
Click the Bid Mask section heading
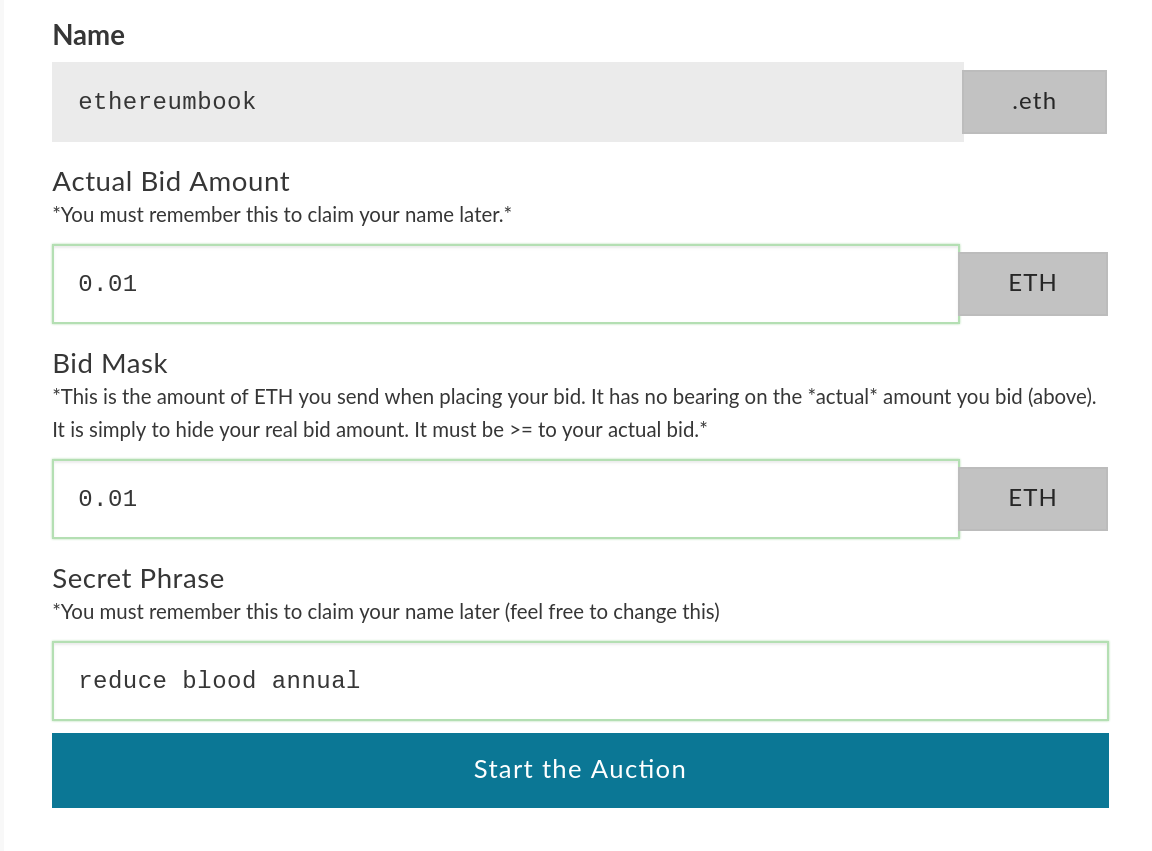pos(109,364)
